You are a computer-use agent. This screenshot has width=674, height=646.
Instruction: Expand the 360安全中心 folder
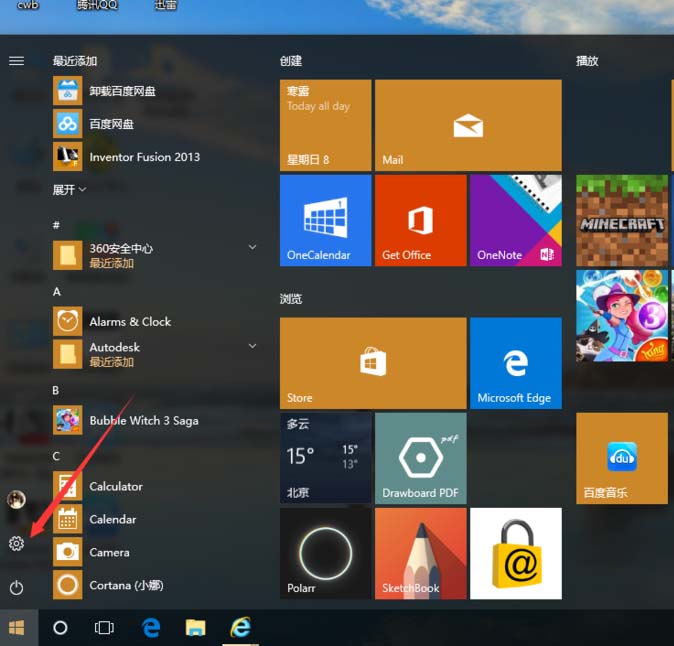click(252, 247)
